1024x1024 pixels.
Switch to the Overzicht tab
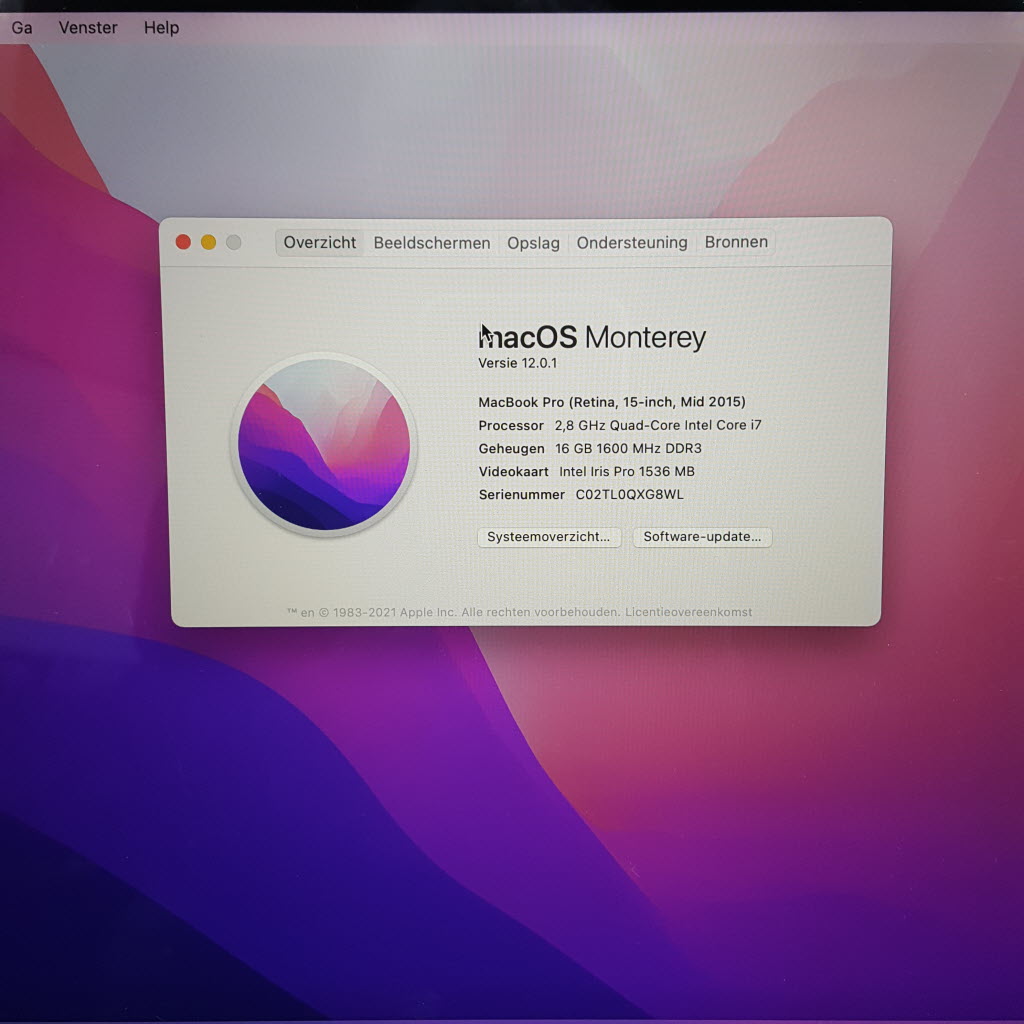point(319,243)
